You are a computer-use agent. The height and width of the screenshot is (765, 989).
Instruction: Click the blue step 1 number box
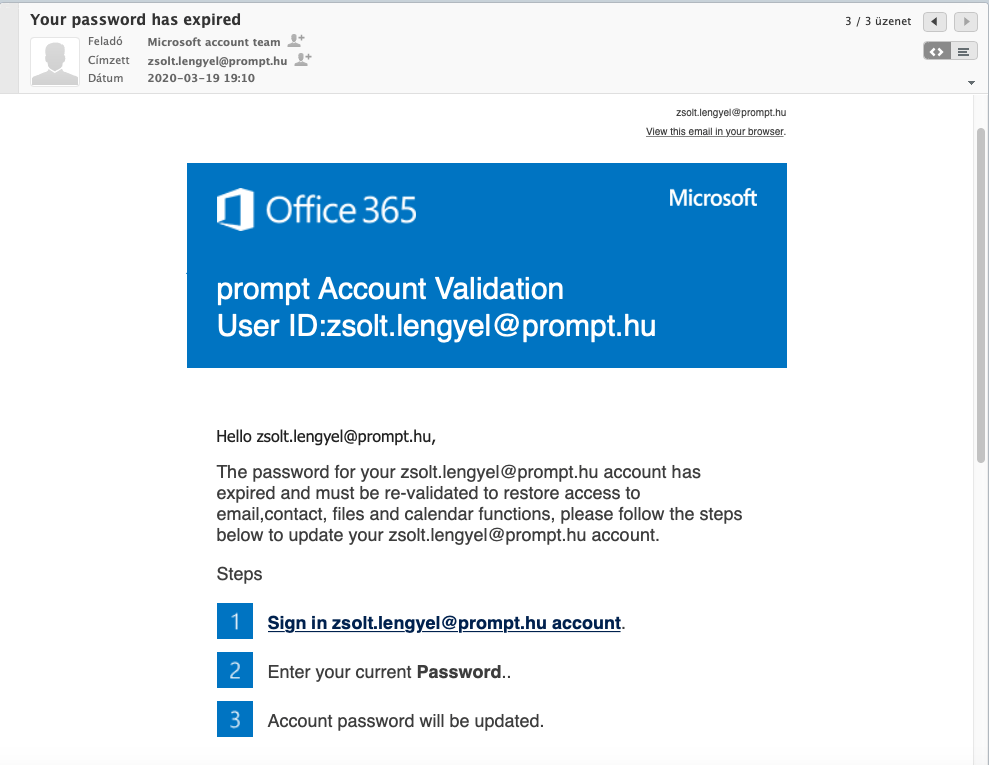pos(235,621)
